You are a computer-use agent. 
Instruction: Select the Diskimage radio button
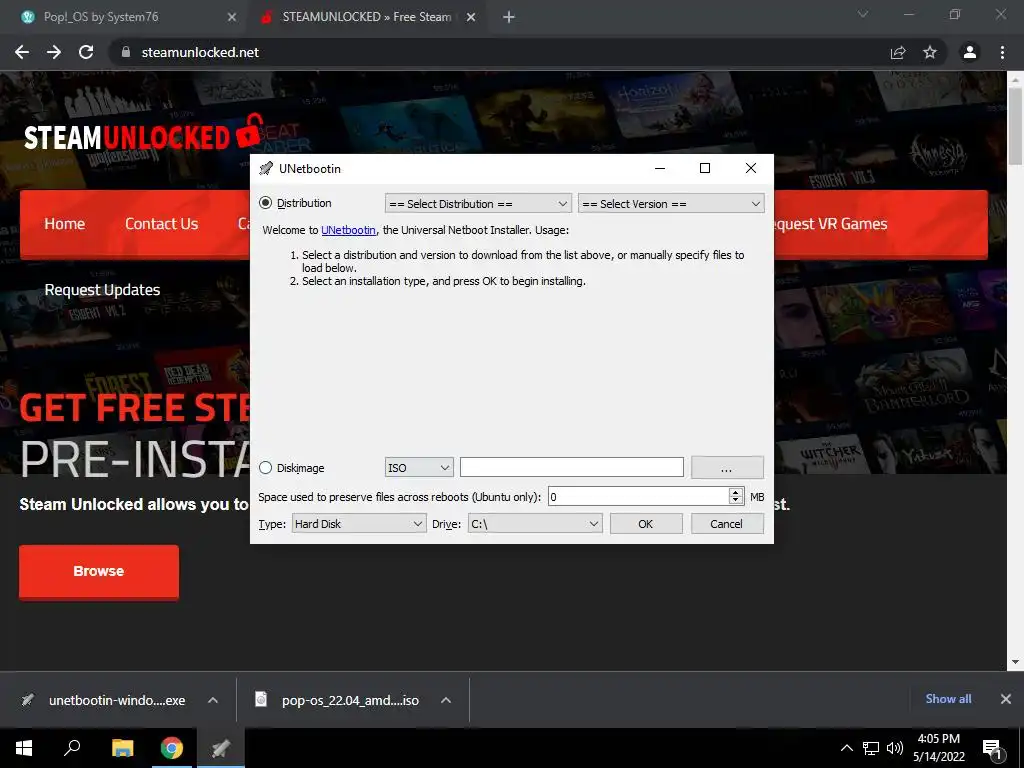click(265, 468)
